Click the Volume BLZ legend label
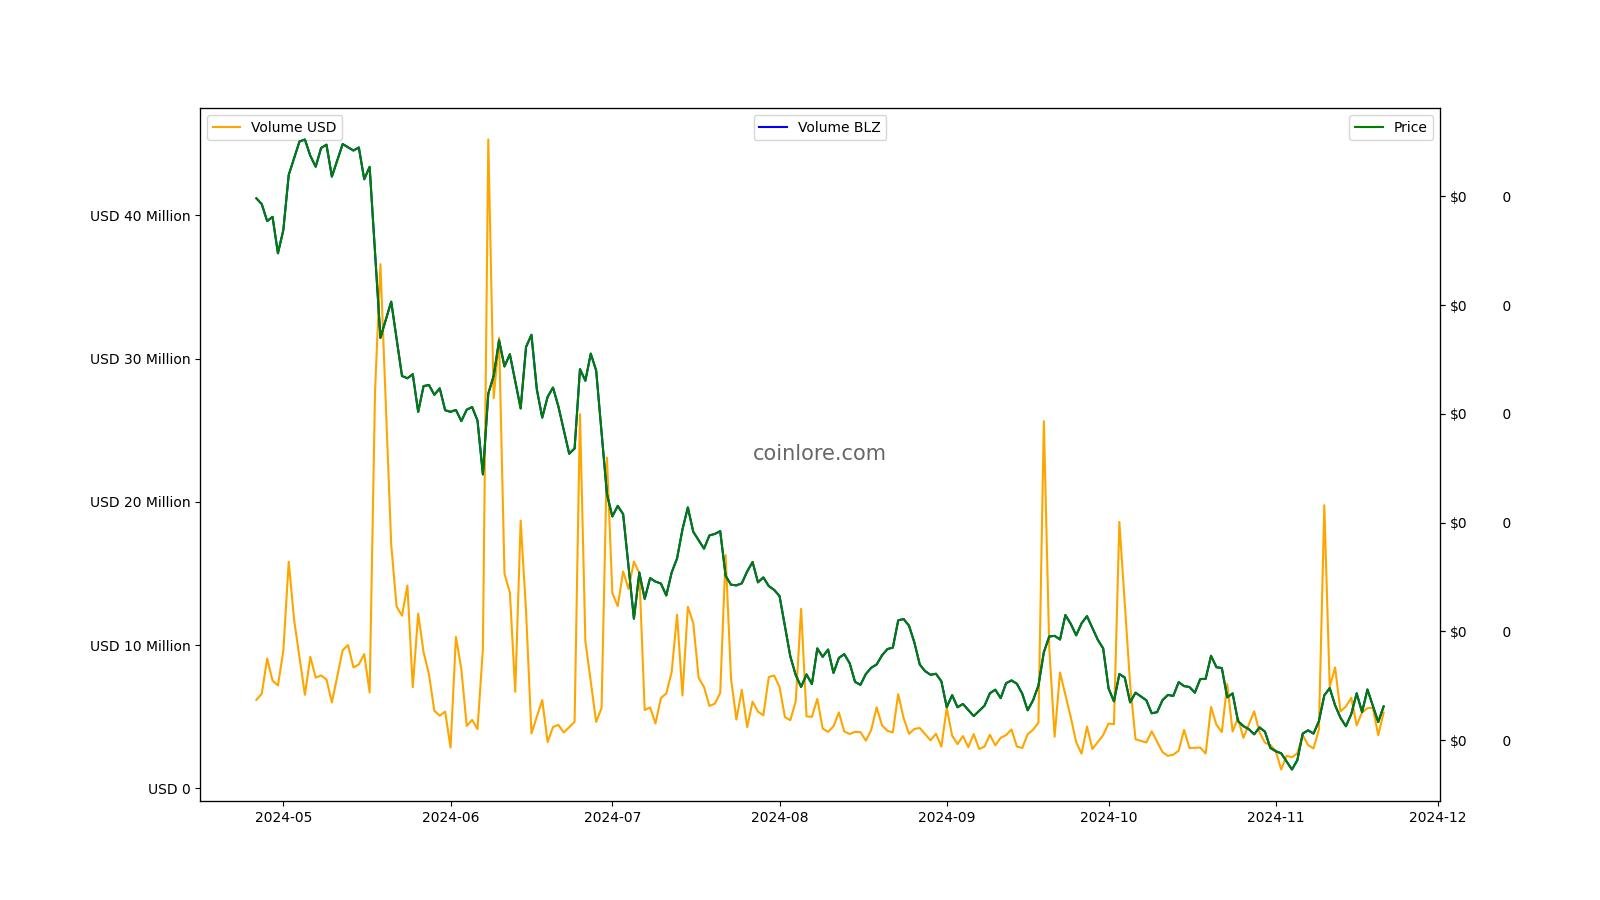1600x900 pixels. pyautogui.click(x=839, y=127)
